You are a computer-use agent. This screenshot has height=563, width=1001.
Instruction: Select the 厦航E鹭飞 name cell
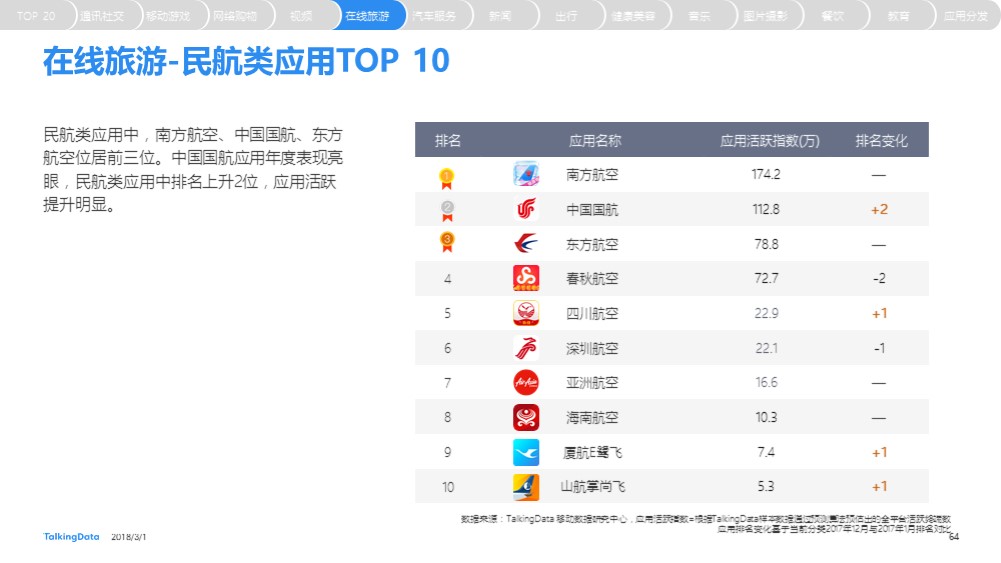point(592,453)
